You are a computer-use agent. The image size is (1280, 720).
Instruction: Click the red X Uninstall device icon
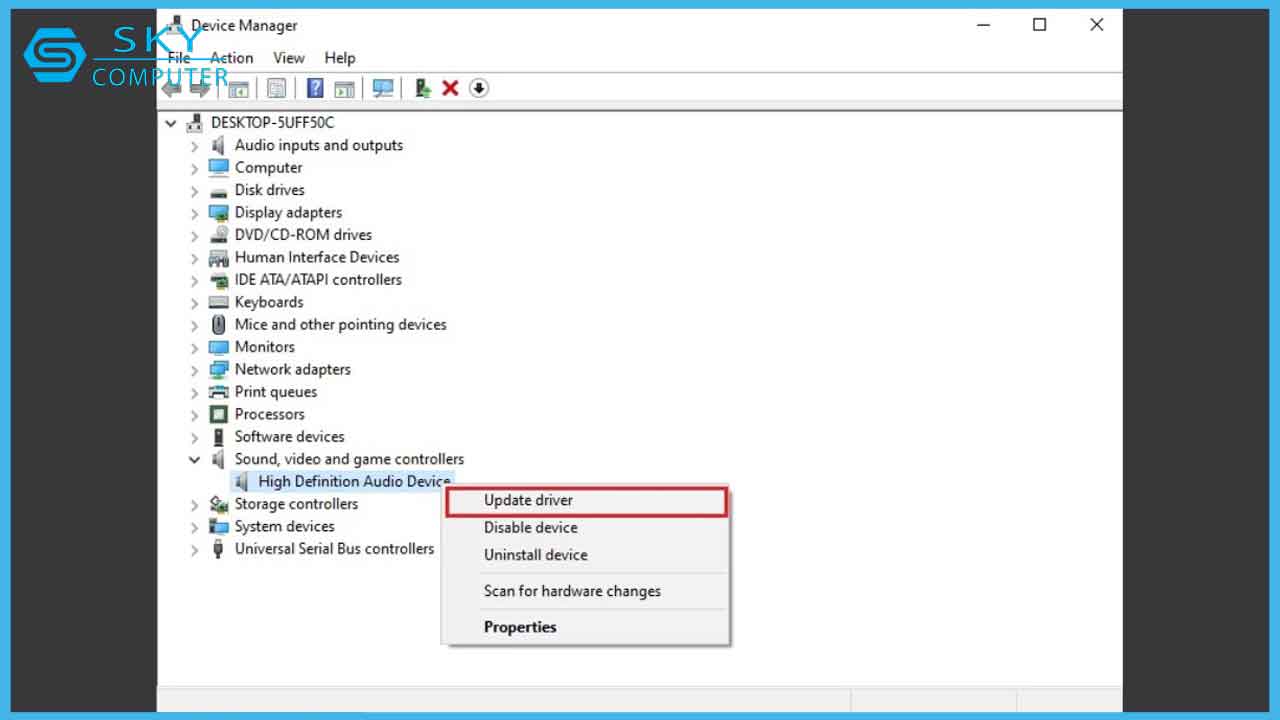[450, 88]
